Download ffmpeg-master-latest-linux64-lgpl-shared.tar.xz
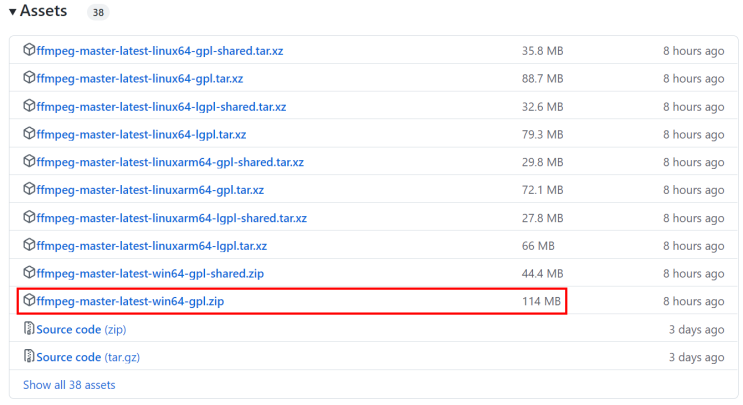743x405 pixels. point(161,107)
